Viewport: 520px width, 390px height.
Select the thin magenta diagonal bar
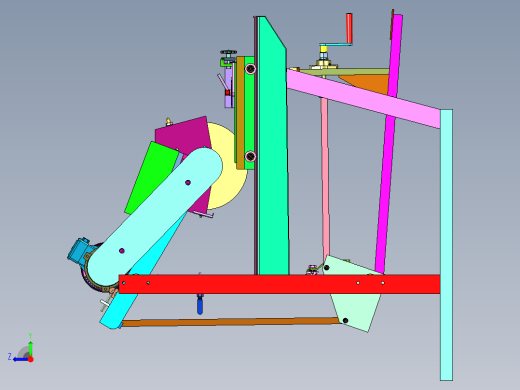coord(389,143)
